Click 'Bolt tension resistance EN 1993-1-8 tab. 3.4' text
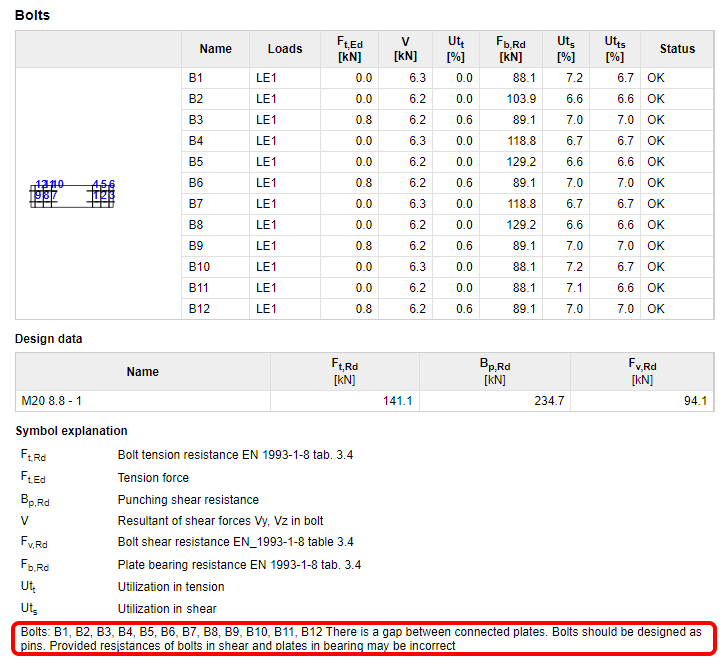This screenshot has width=725, height=668. point(235,455)
